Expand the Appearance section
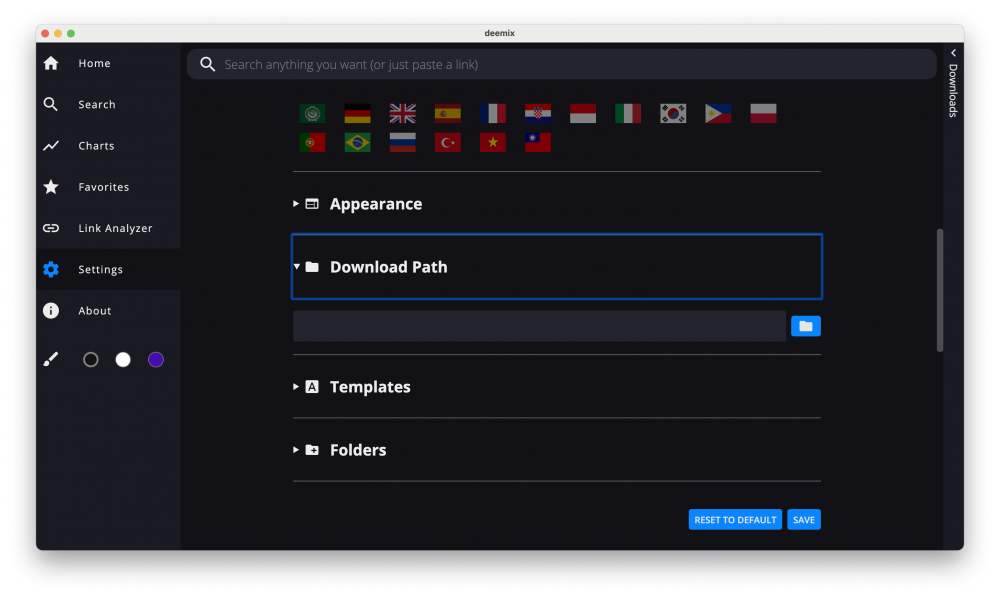The image size is (1000, 598). [375, 204]
